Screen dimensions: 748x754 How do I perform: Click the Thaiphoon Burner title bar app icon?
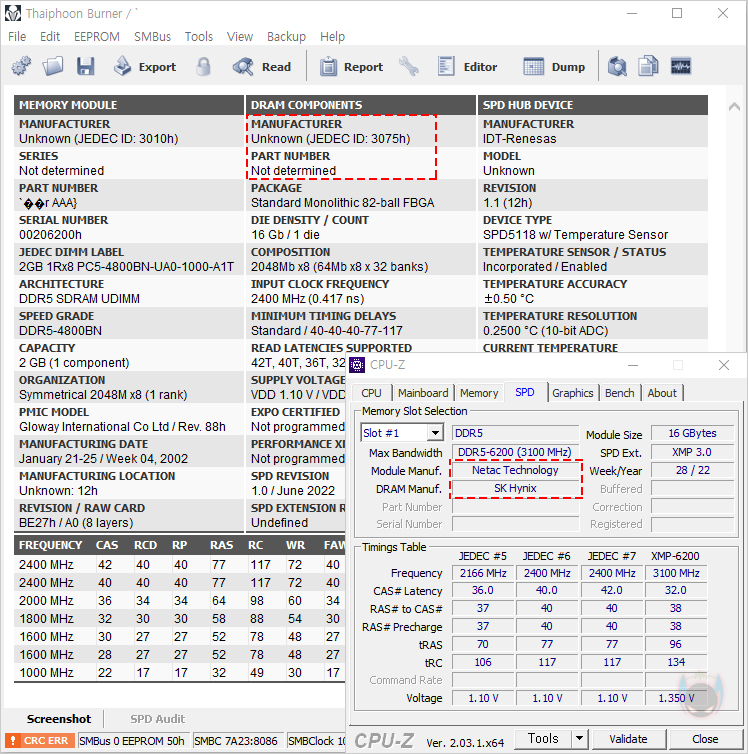13,13
